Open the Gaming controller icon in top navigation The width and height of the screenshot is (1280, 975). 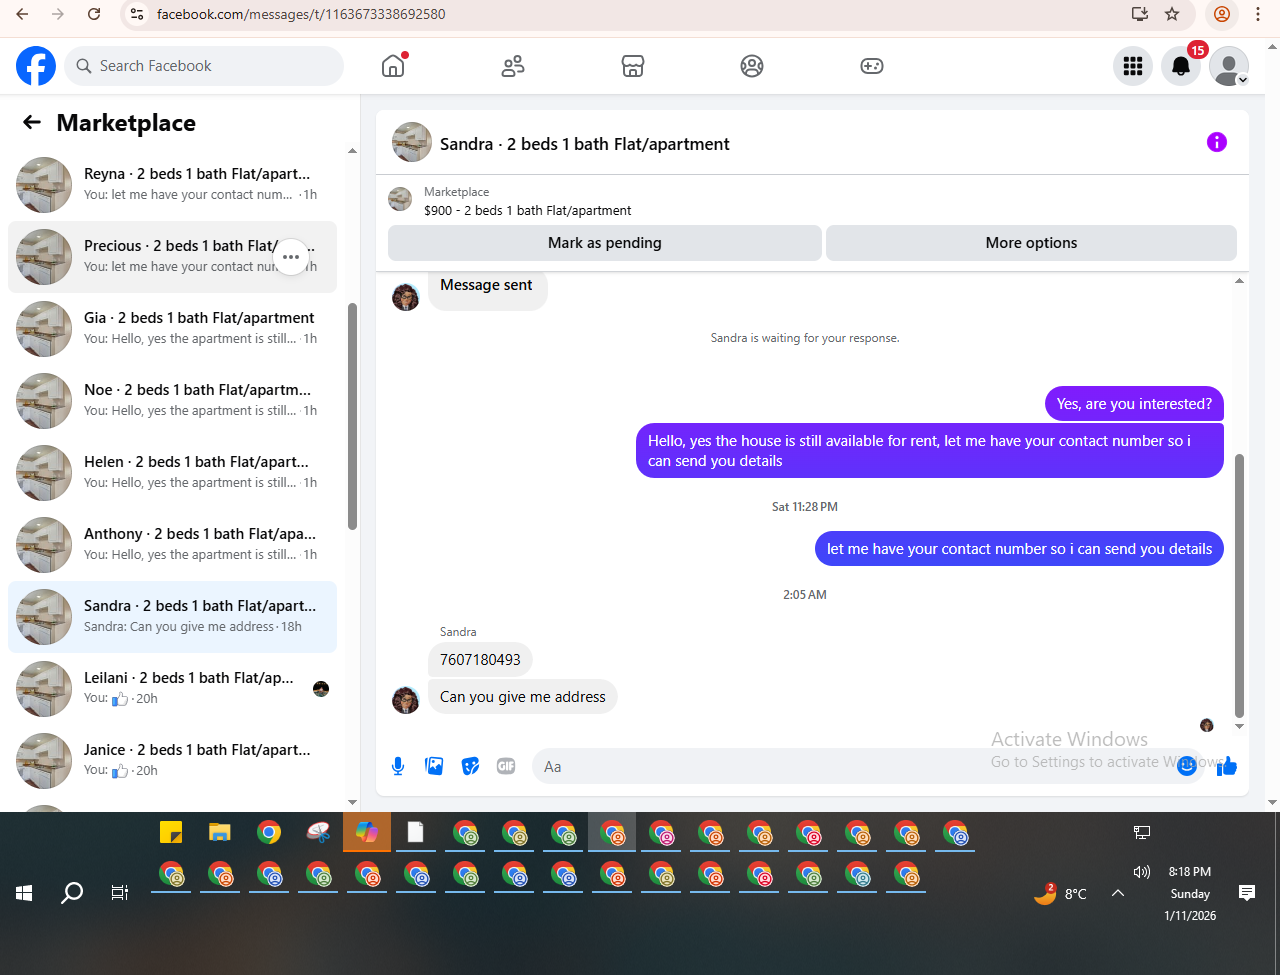(872, 66)
